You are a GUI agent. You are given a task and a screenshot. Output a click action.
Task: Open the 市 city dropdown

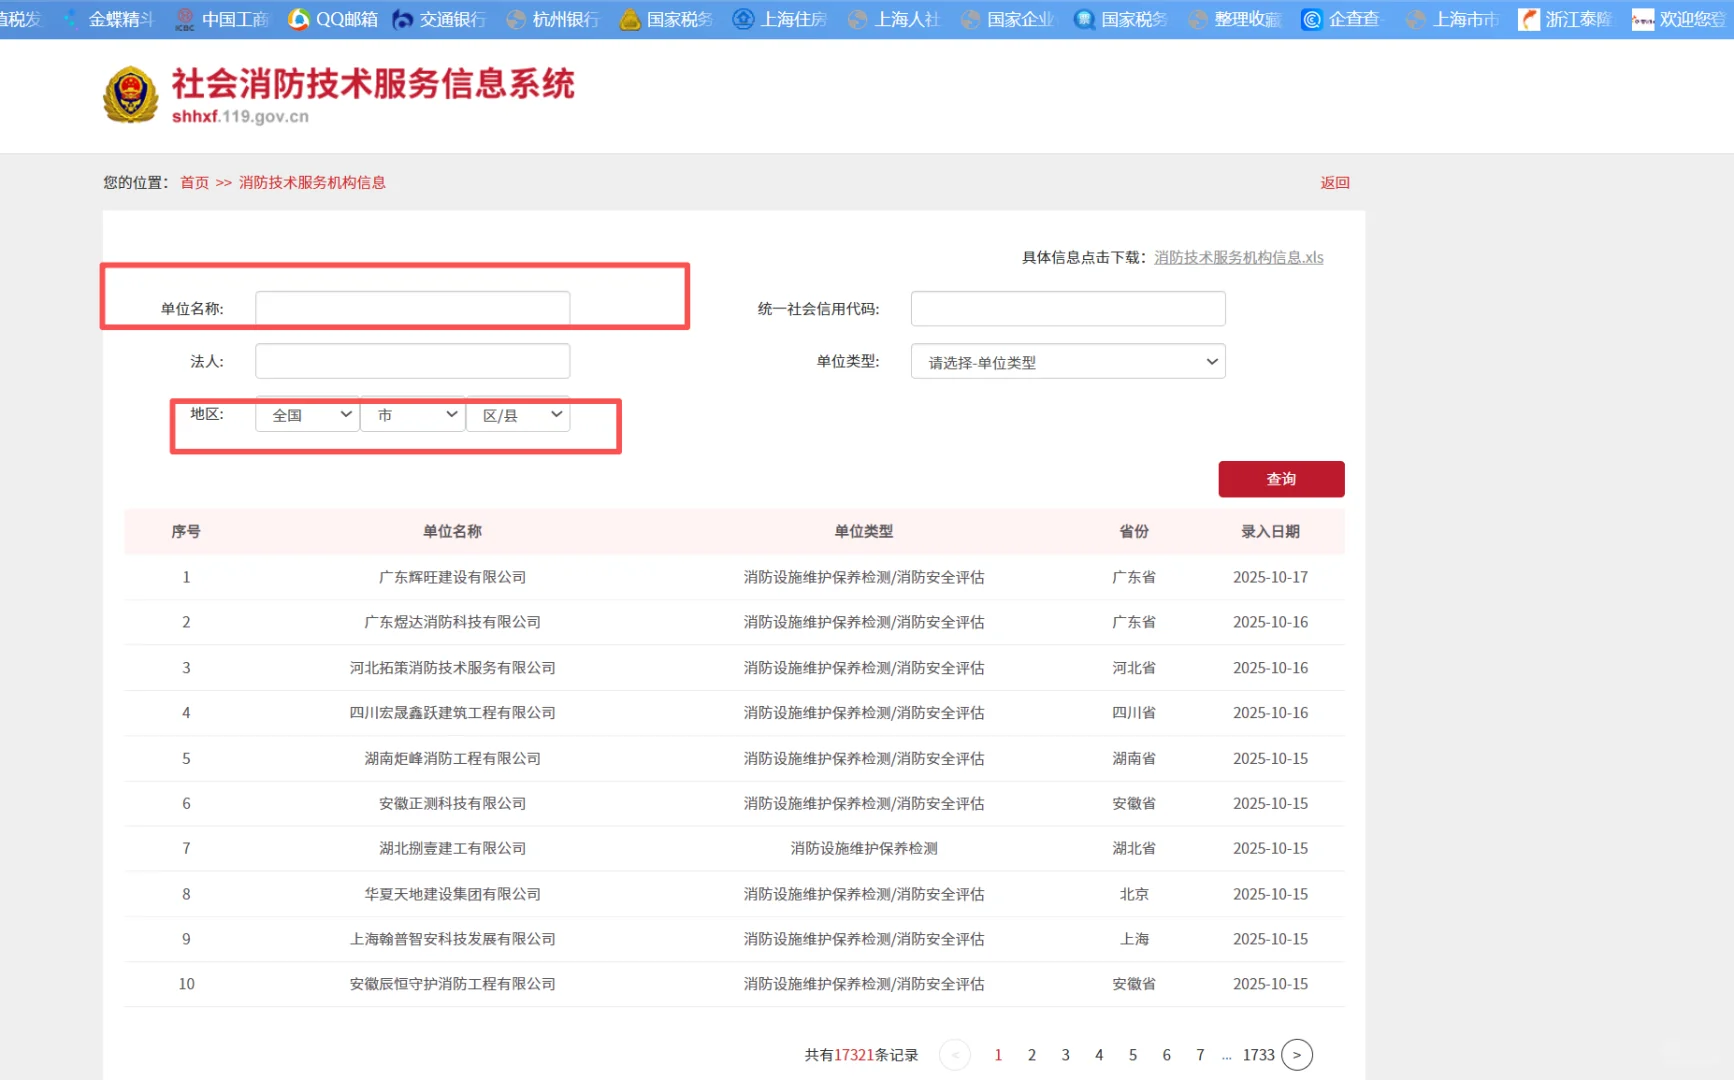[x=412, y=414]
